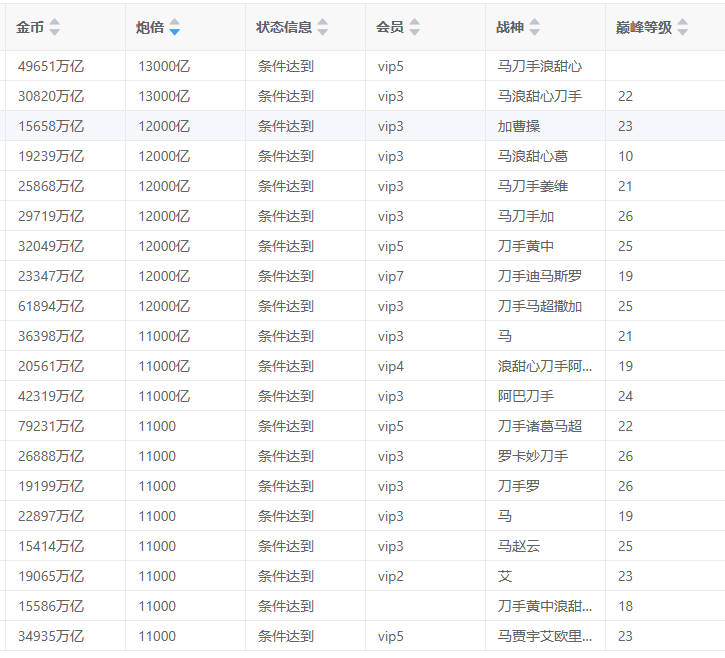
Task: Open the 加曹操 战神 entry
Action: pyautogui.click(x=519, y=126)
